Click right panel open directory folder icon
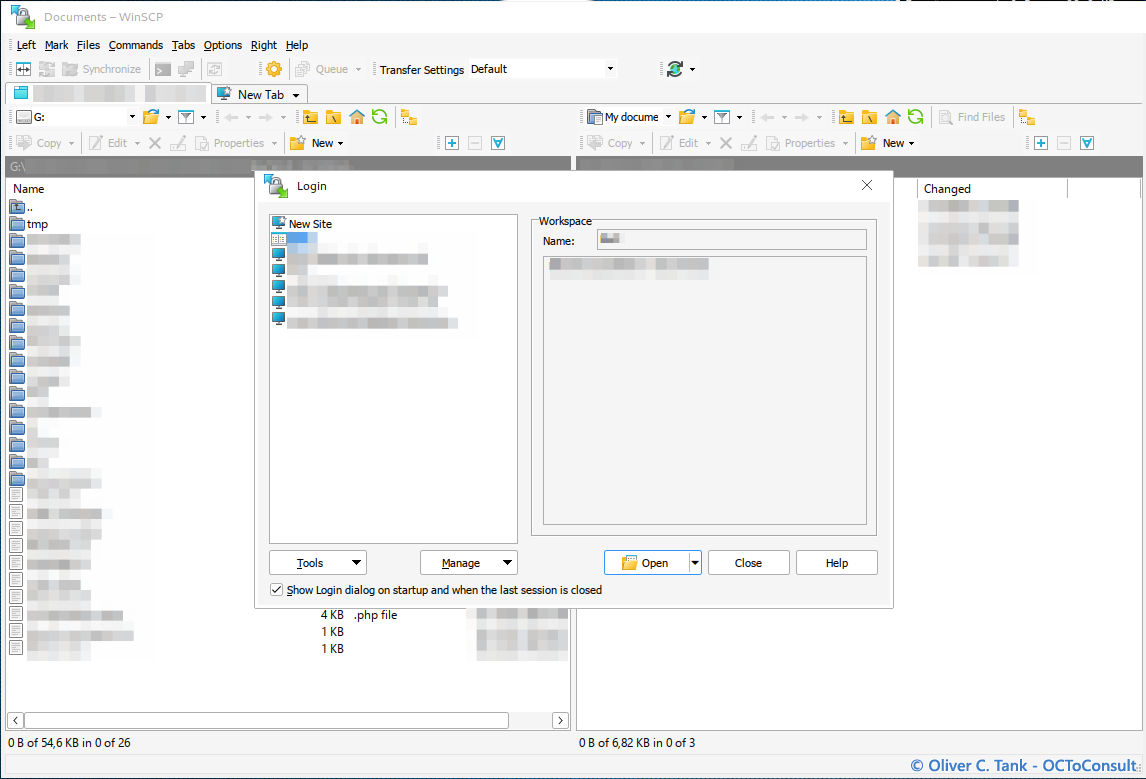This screenshot has width=1146, height=779. pyautogui.click(x=687, y=117)
